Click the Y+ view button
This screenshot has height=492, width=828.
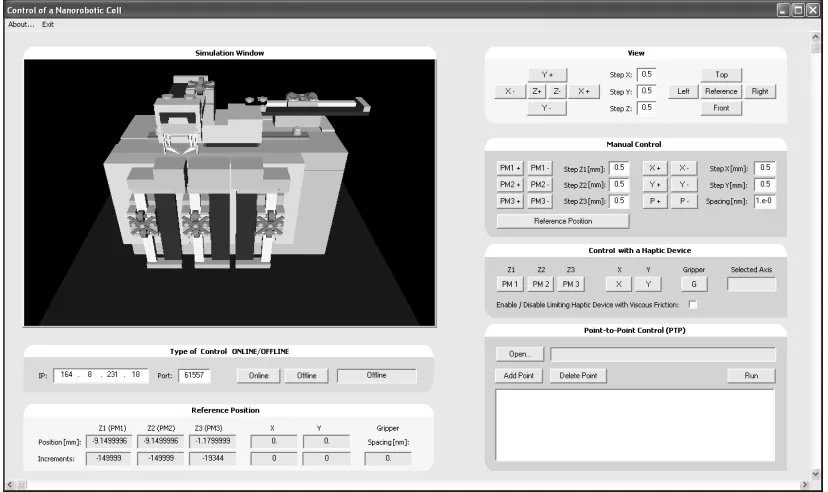[547, 75]
